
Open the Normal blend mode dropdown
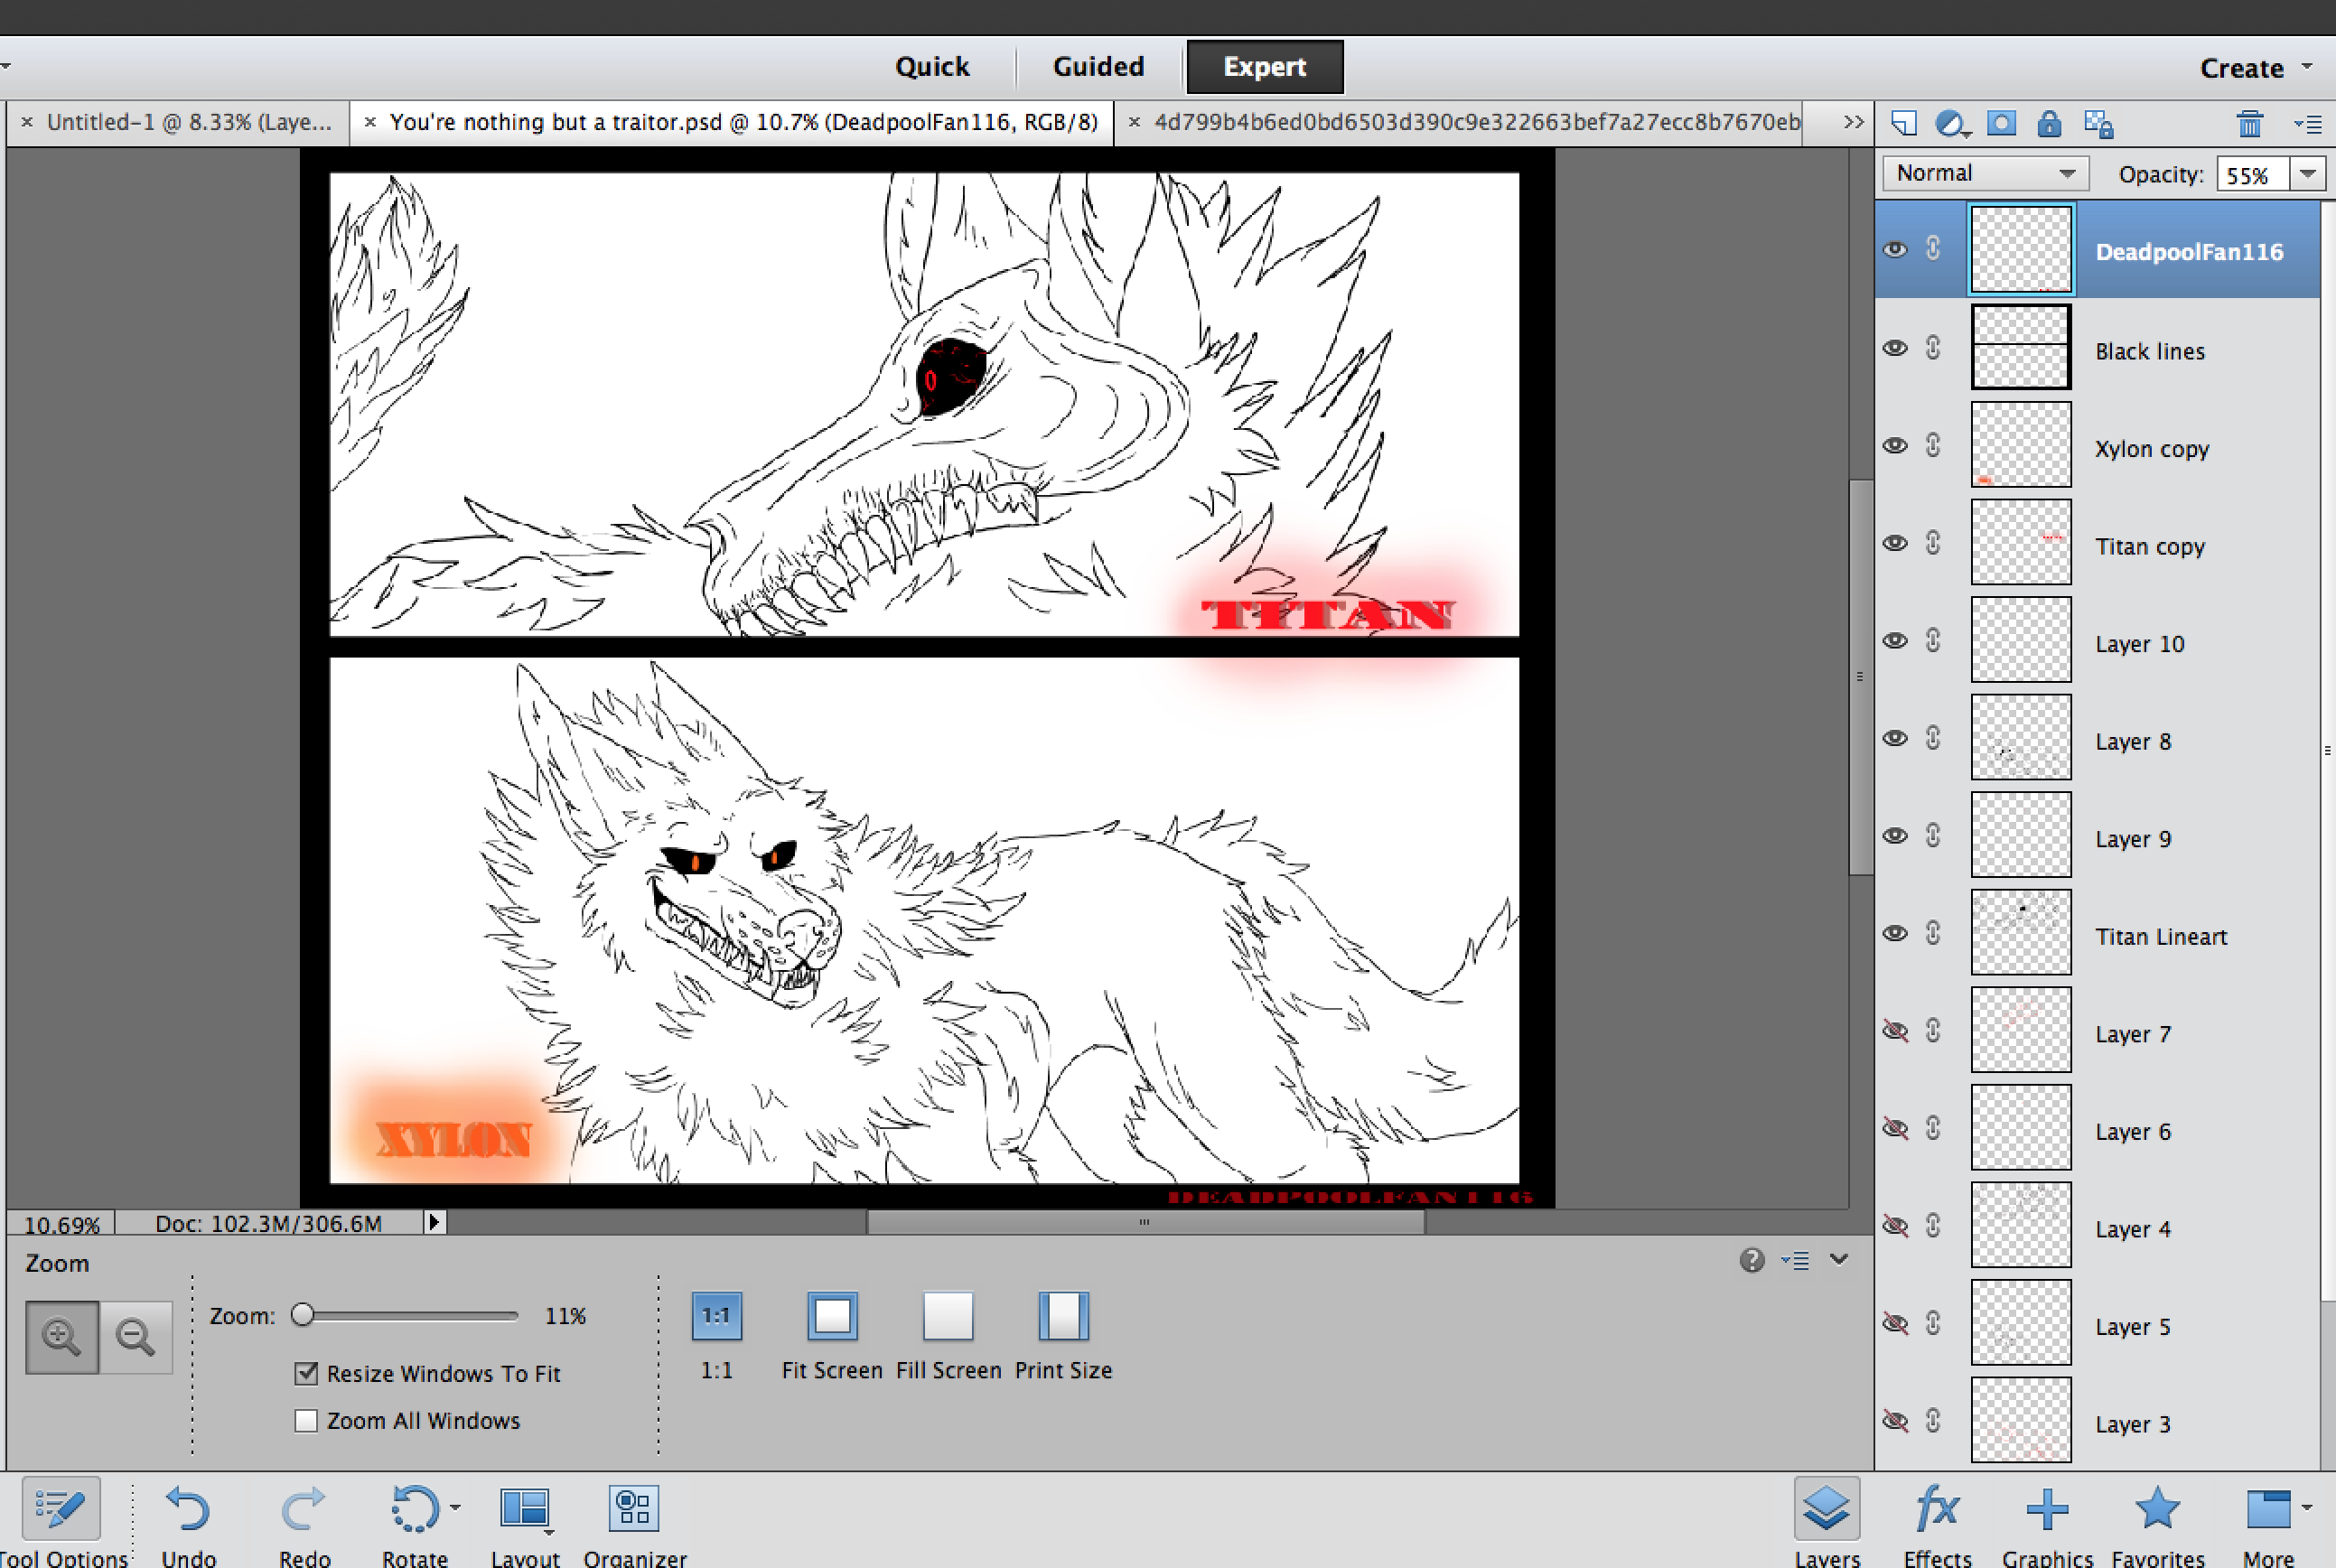pos(1985,173)
